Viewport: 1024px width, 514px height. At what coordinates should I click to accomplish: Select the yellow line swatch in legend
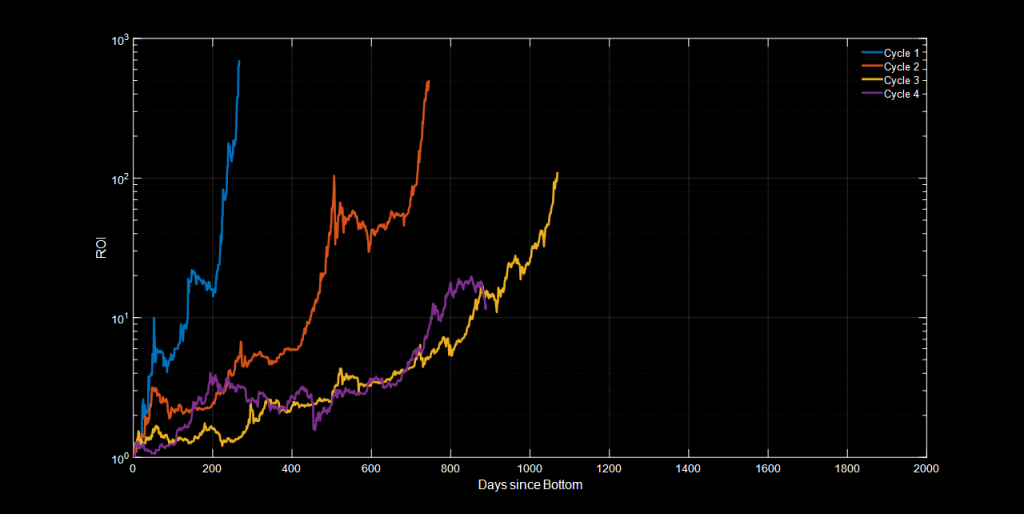click(872, 80)
